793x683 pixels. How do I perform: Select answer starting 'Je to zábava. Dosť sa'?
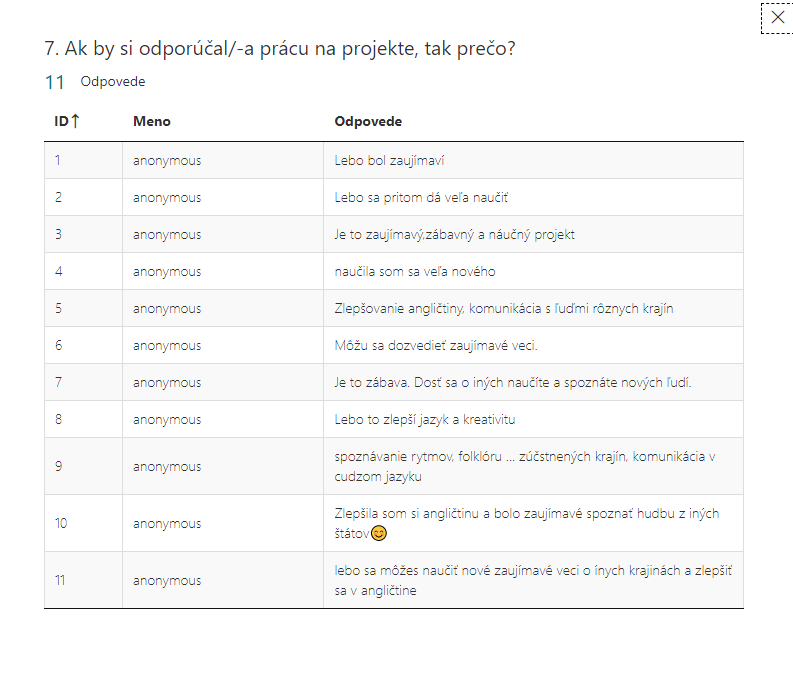pos(513,382)
